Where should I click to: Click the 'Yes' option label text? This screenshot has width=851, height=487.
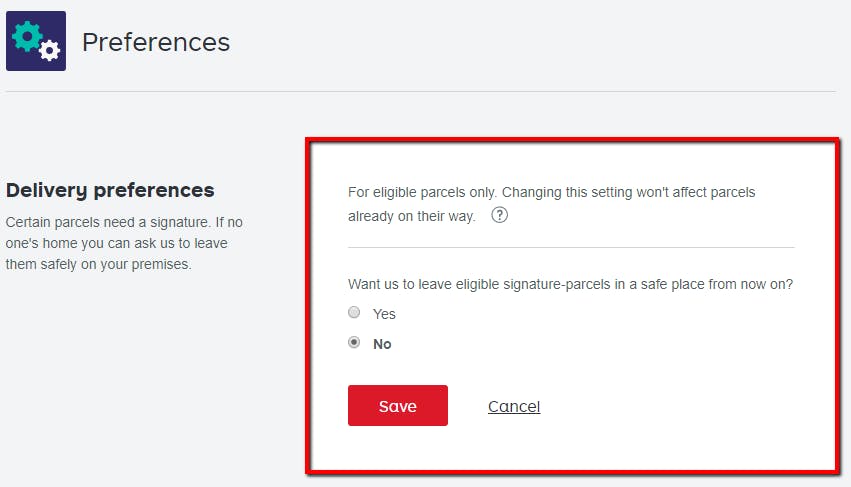point(384,314)
